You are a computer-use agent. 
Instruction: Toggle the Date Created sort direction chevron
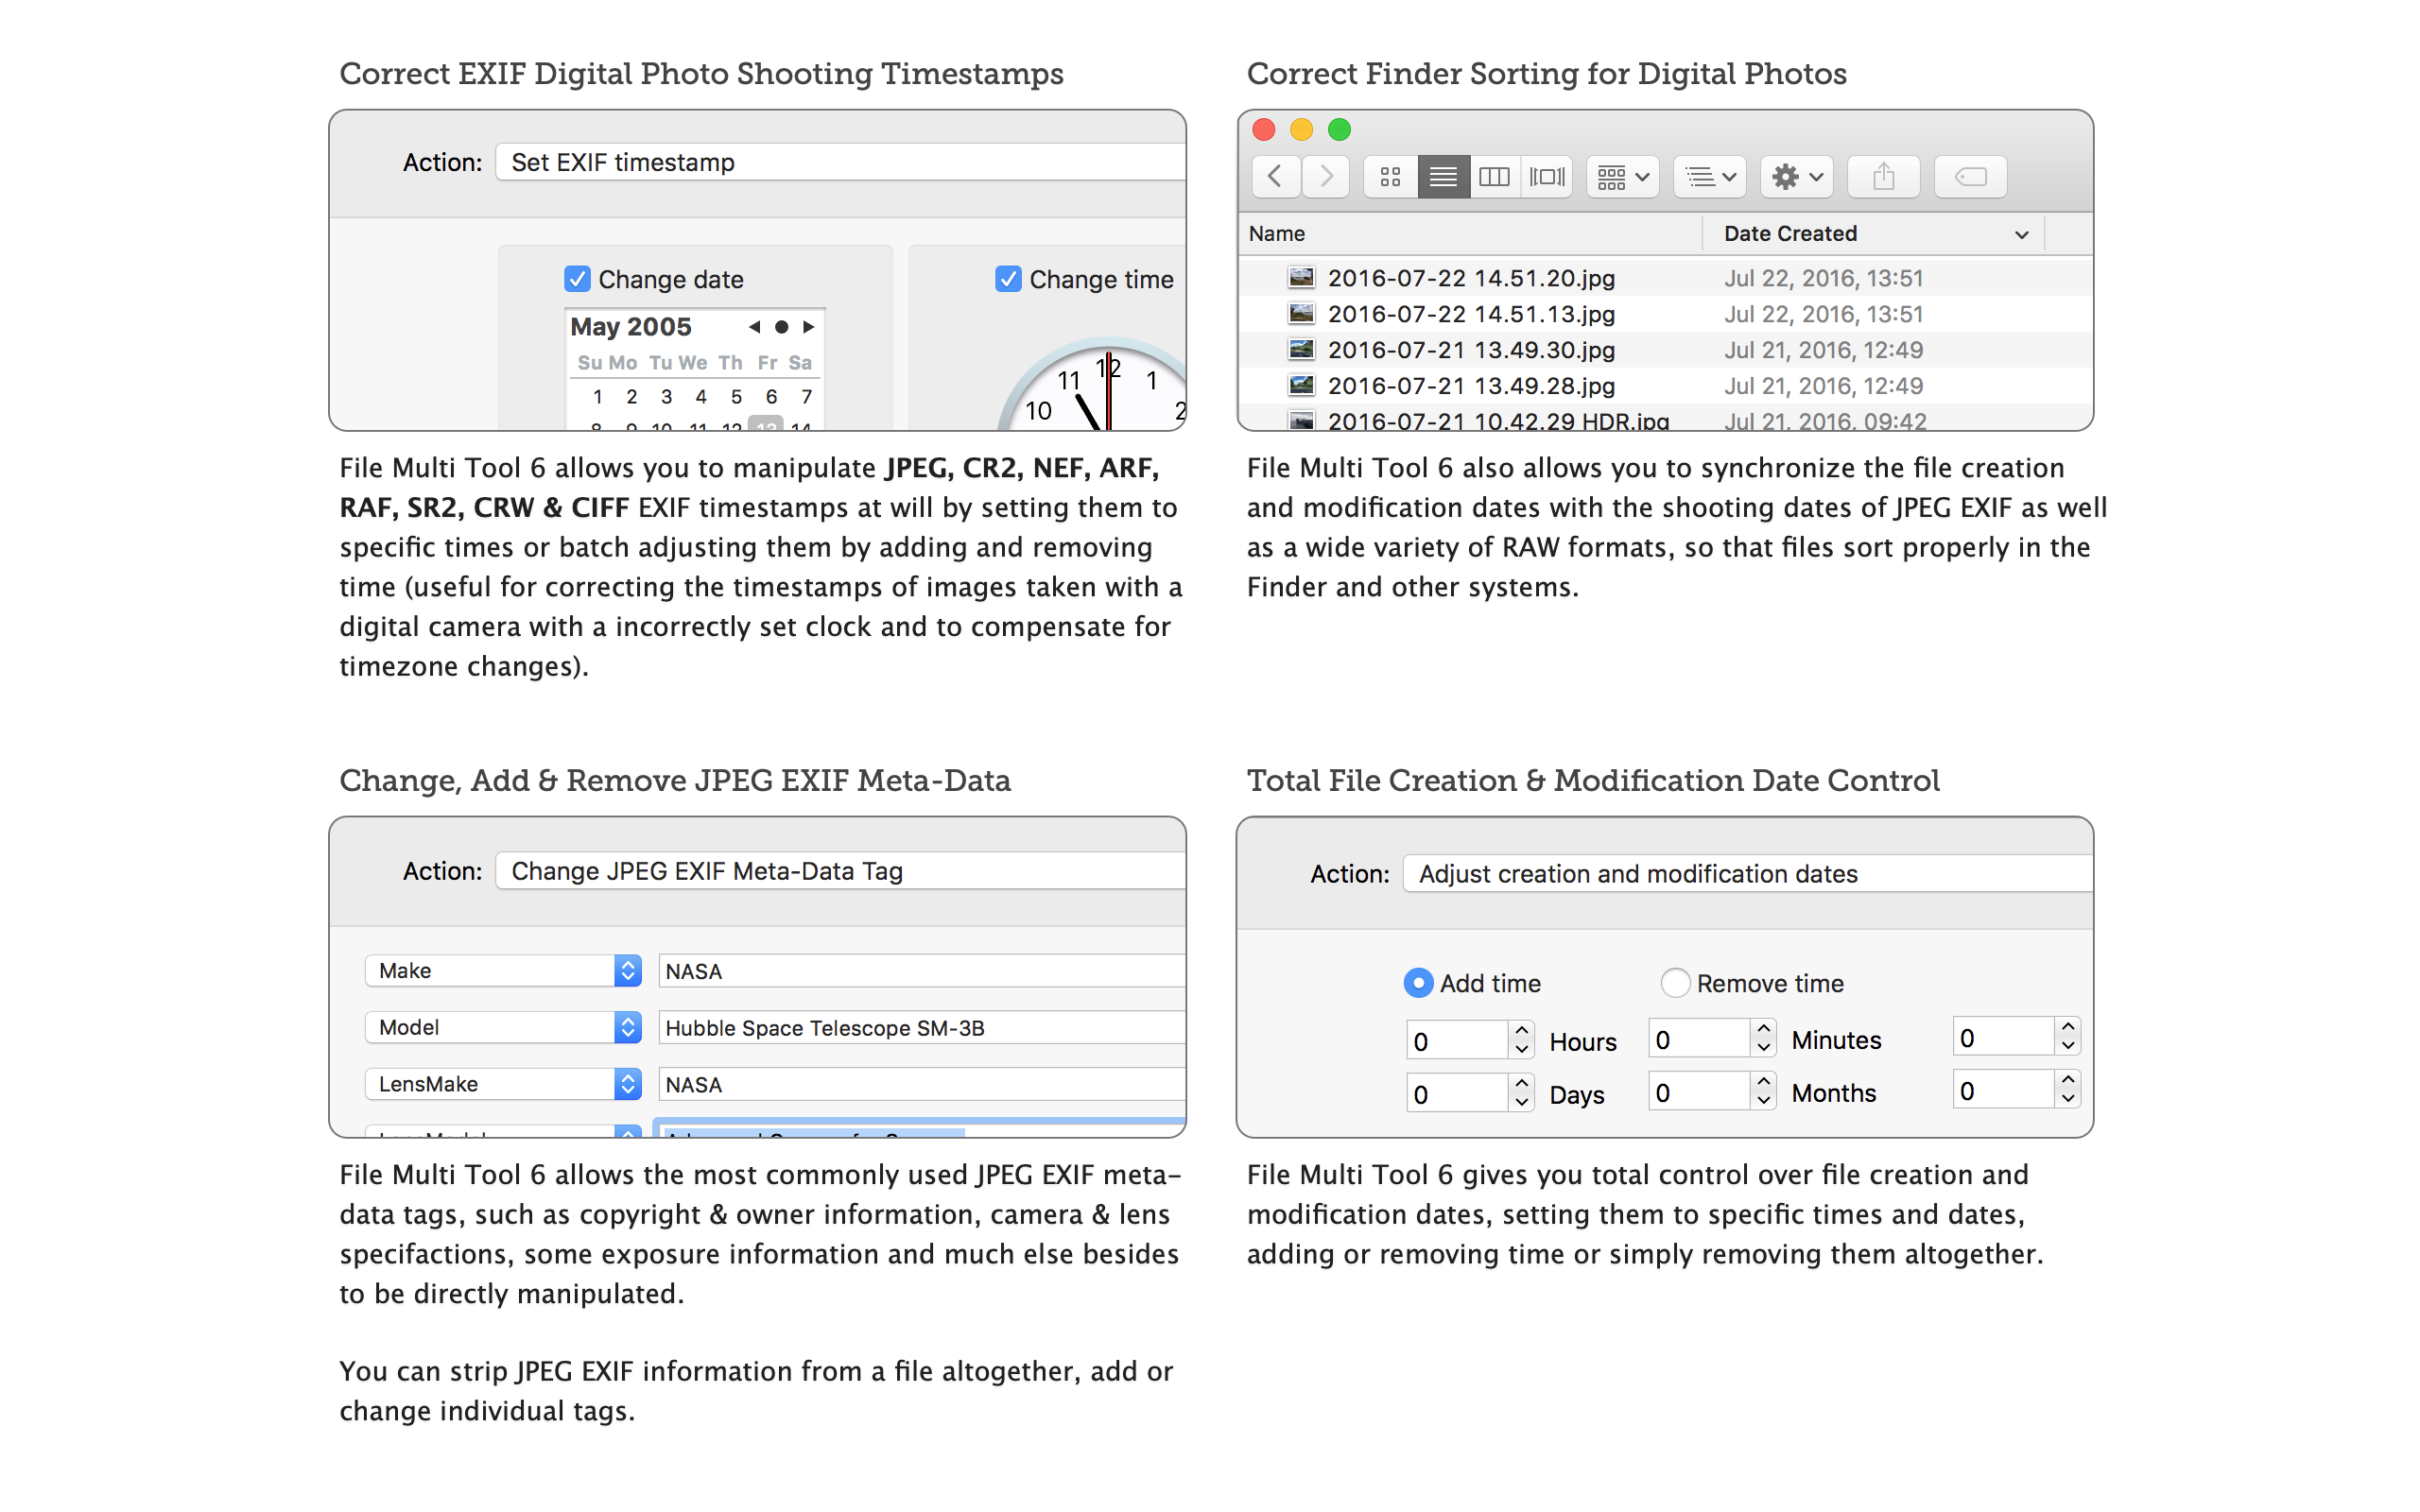tap(2021, 235)
